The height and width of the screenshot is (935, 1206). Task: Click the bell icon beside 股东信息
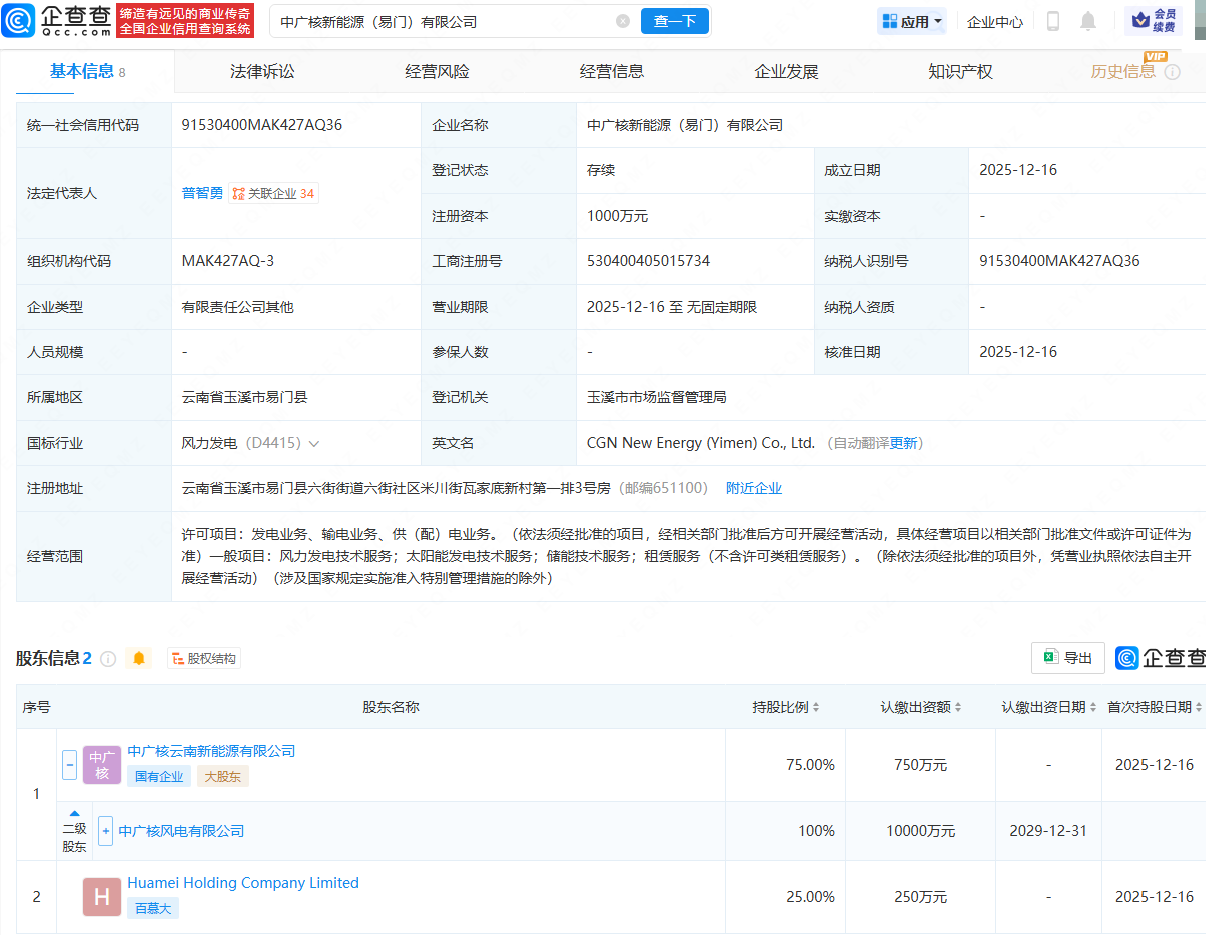tap(139, 658)
